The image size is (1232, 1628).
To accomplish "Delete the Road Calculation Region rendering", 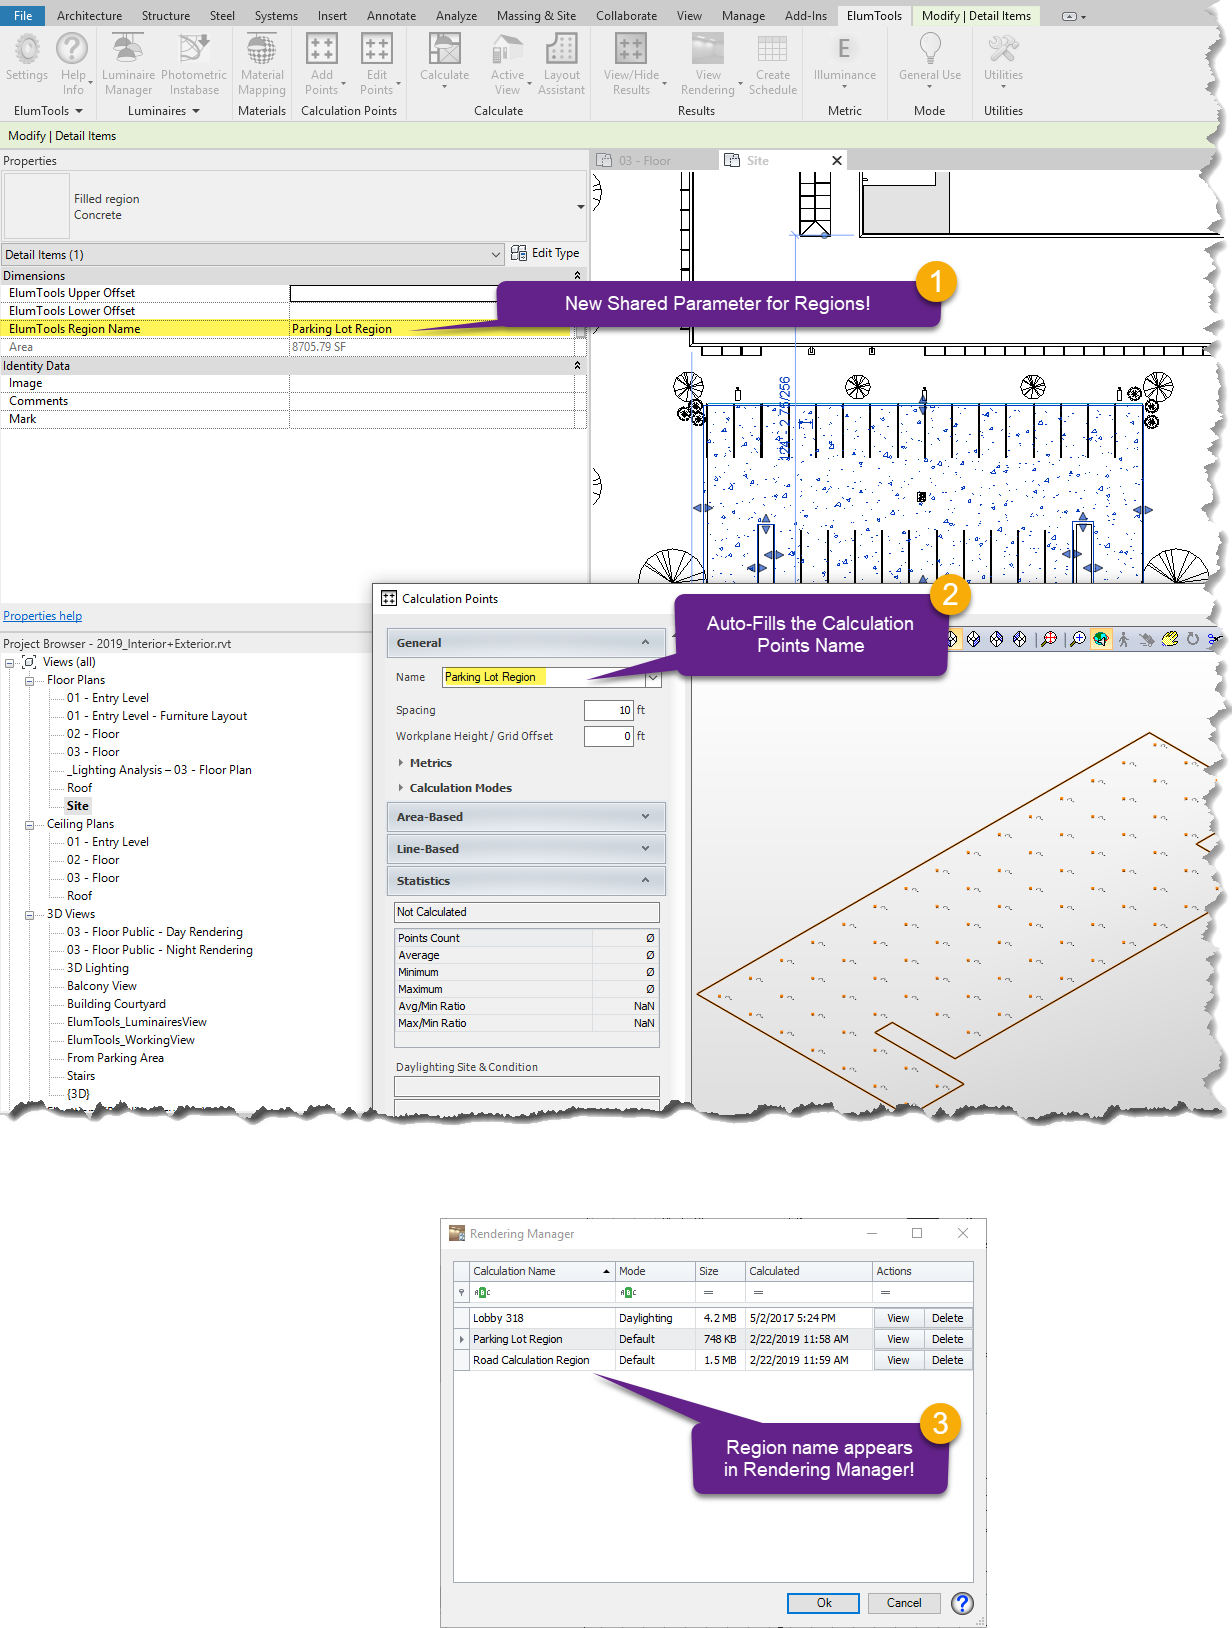I will (x=947, y=1360).
